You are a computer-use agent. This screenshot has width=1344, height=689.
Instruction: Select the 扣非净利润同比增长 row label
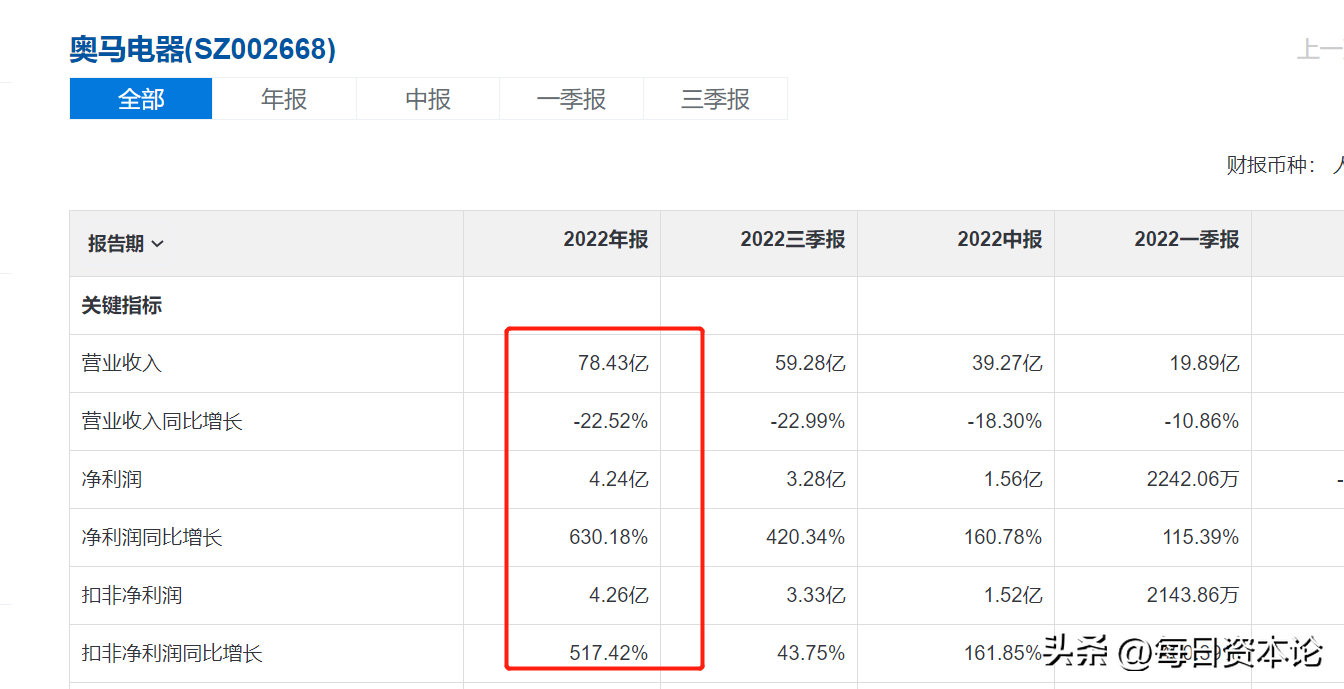(x=172, y=653)
